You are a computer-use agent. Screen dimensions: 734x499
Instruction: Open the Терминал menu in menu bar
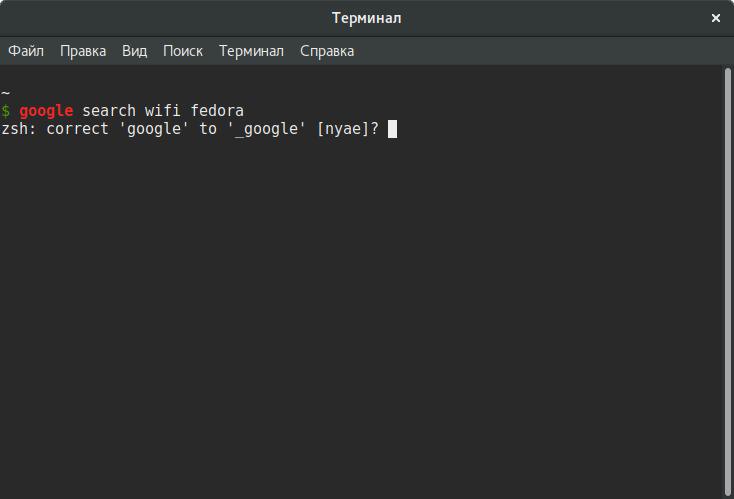coord(251,51)
